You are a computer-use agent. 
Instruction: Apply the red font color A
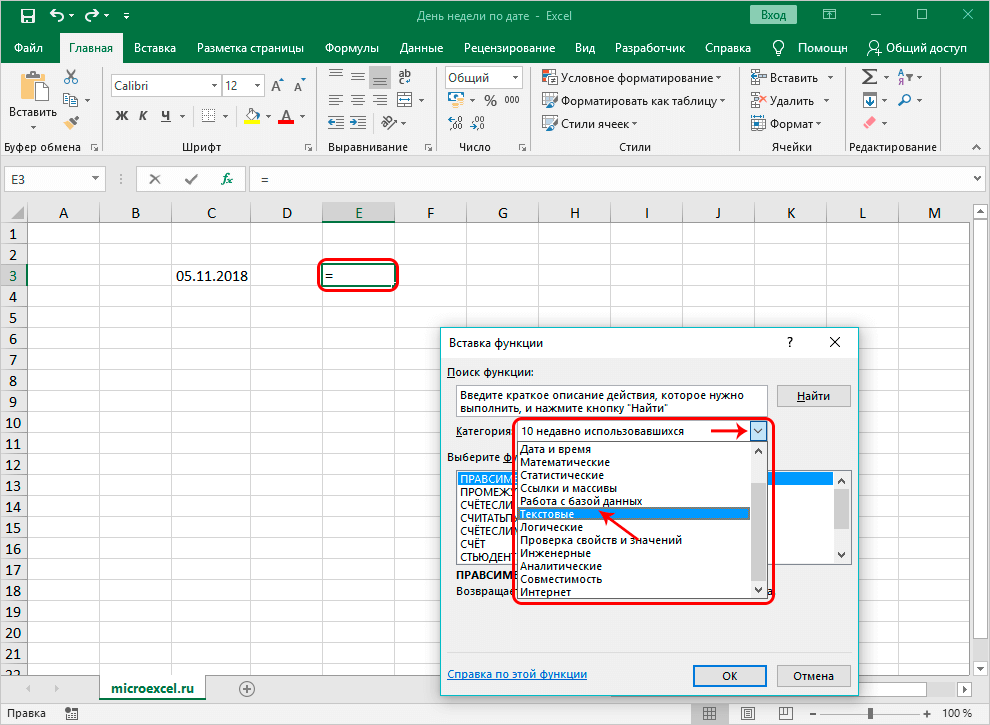pyautogui.click(x=286, y=116)
